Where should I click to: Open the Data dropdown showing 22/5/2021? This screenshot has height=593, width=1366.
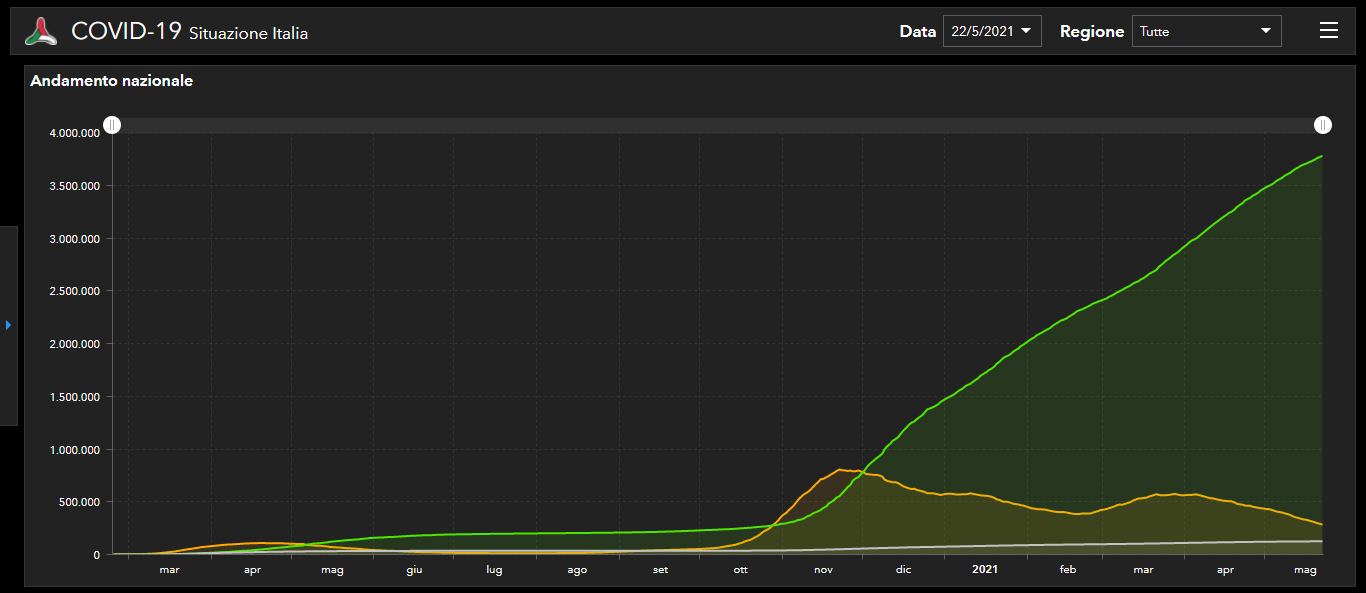tap(991, 31)
